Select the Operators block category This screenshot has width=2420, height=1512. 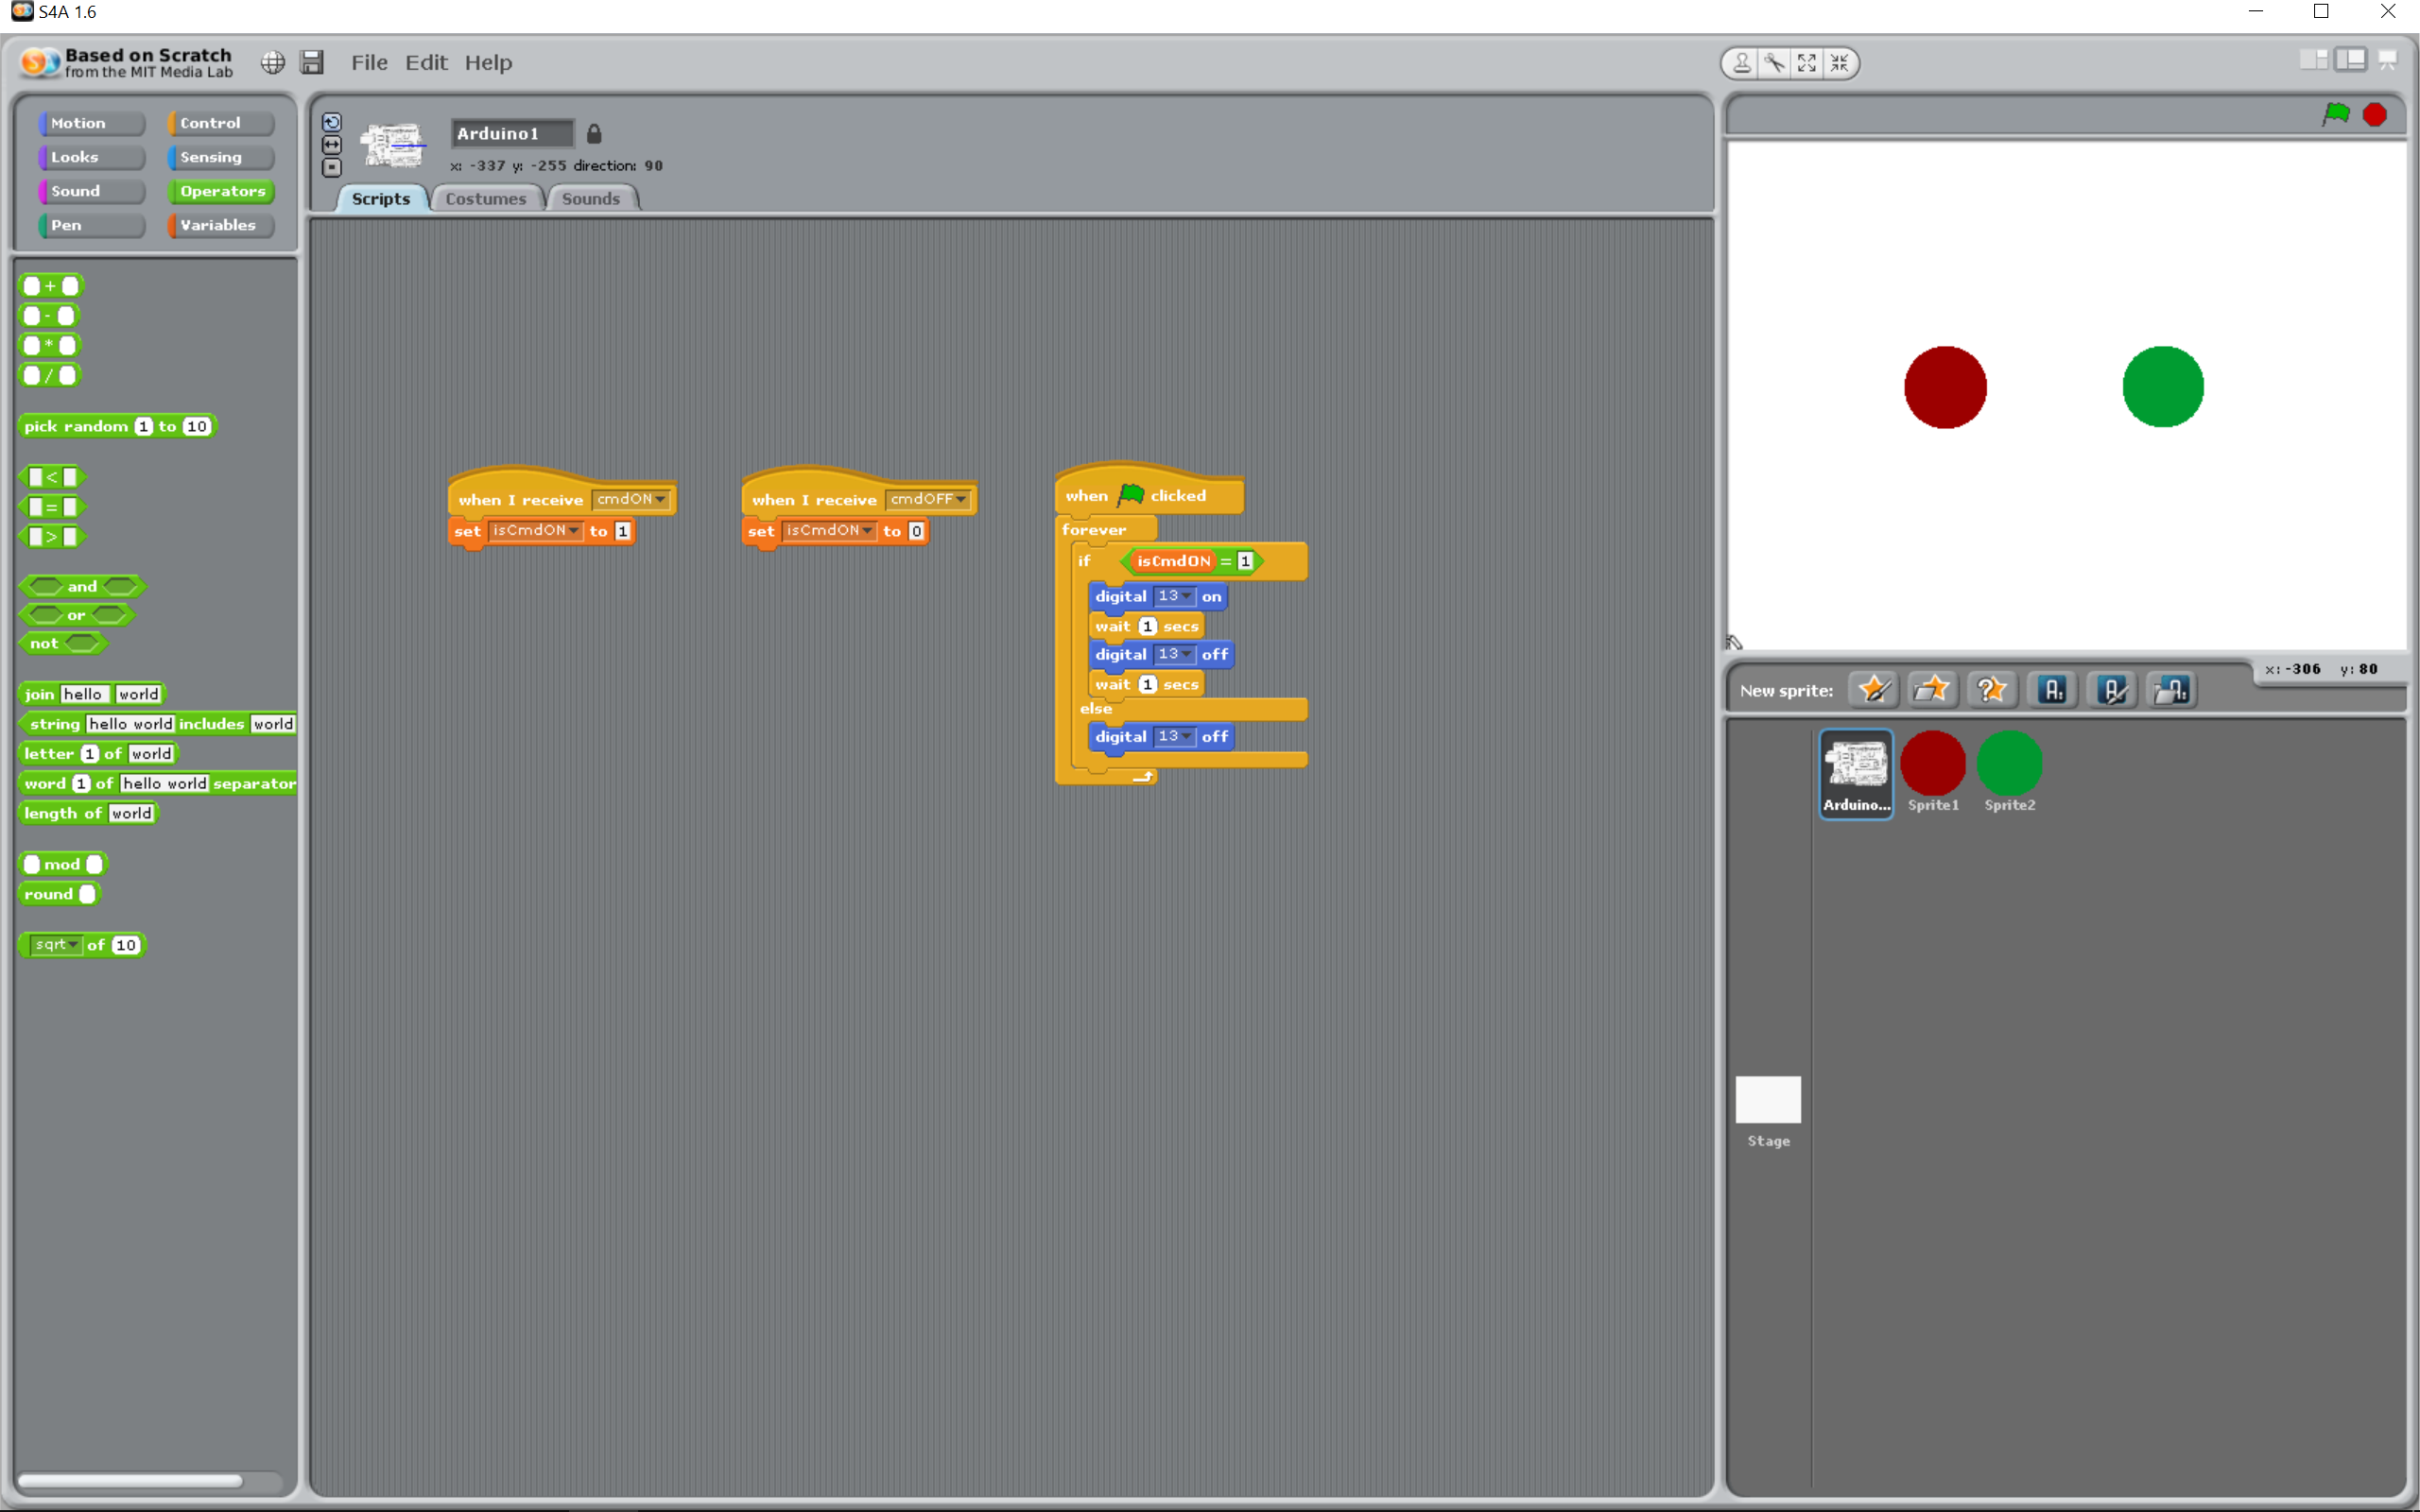coord(220,191)
